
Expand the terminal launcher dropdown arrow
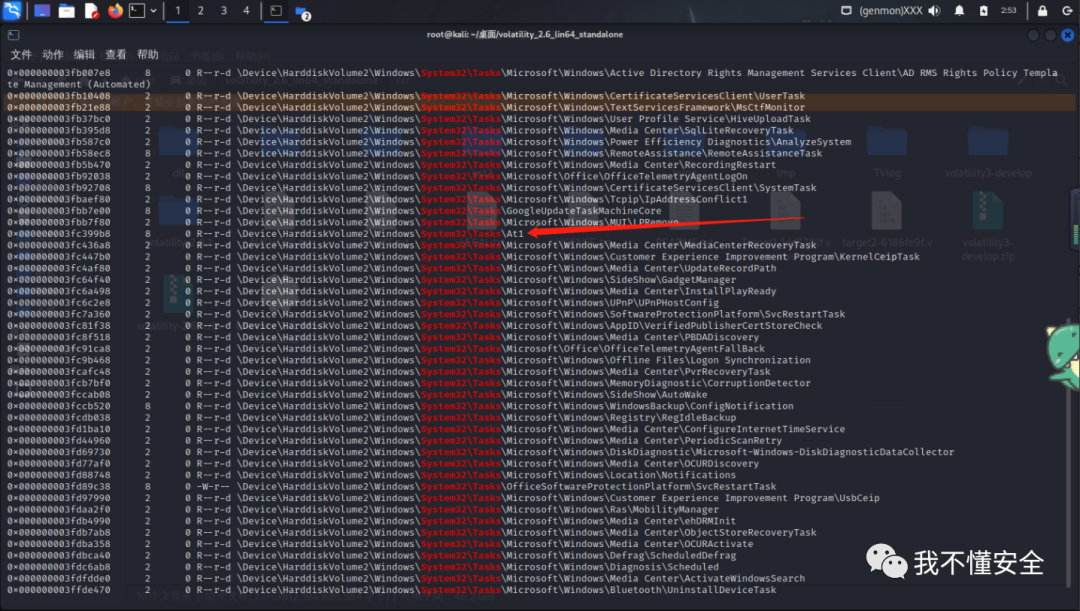[x=153, y=11]
